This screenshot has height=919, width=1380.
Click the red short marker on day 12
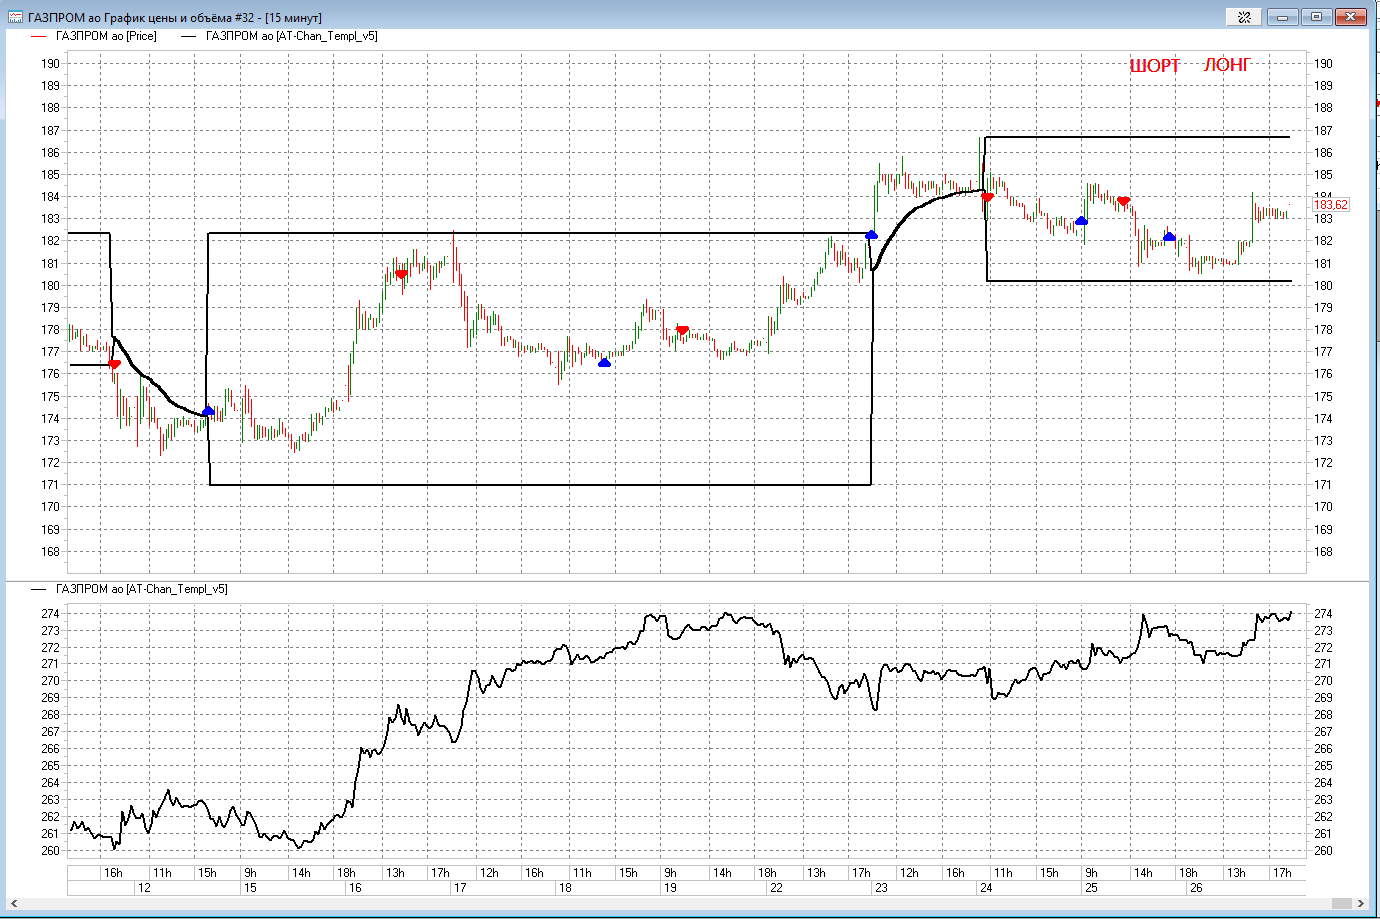115,365
